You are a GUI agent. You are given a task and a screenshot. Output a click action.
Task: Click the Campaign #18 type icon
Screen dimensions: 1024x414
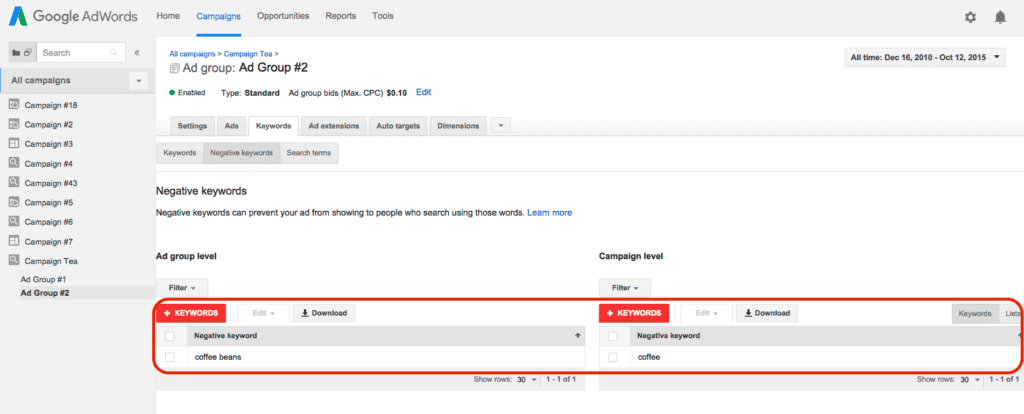click(14, 104)
